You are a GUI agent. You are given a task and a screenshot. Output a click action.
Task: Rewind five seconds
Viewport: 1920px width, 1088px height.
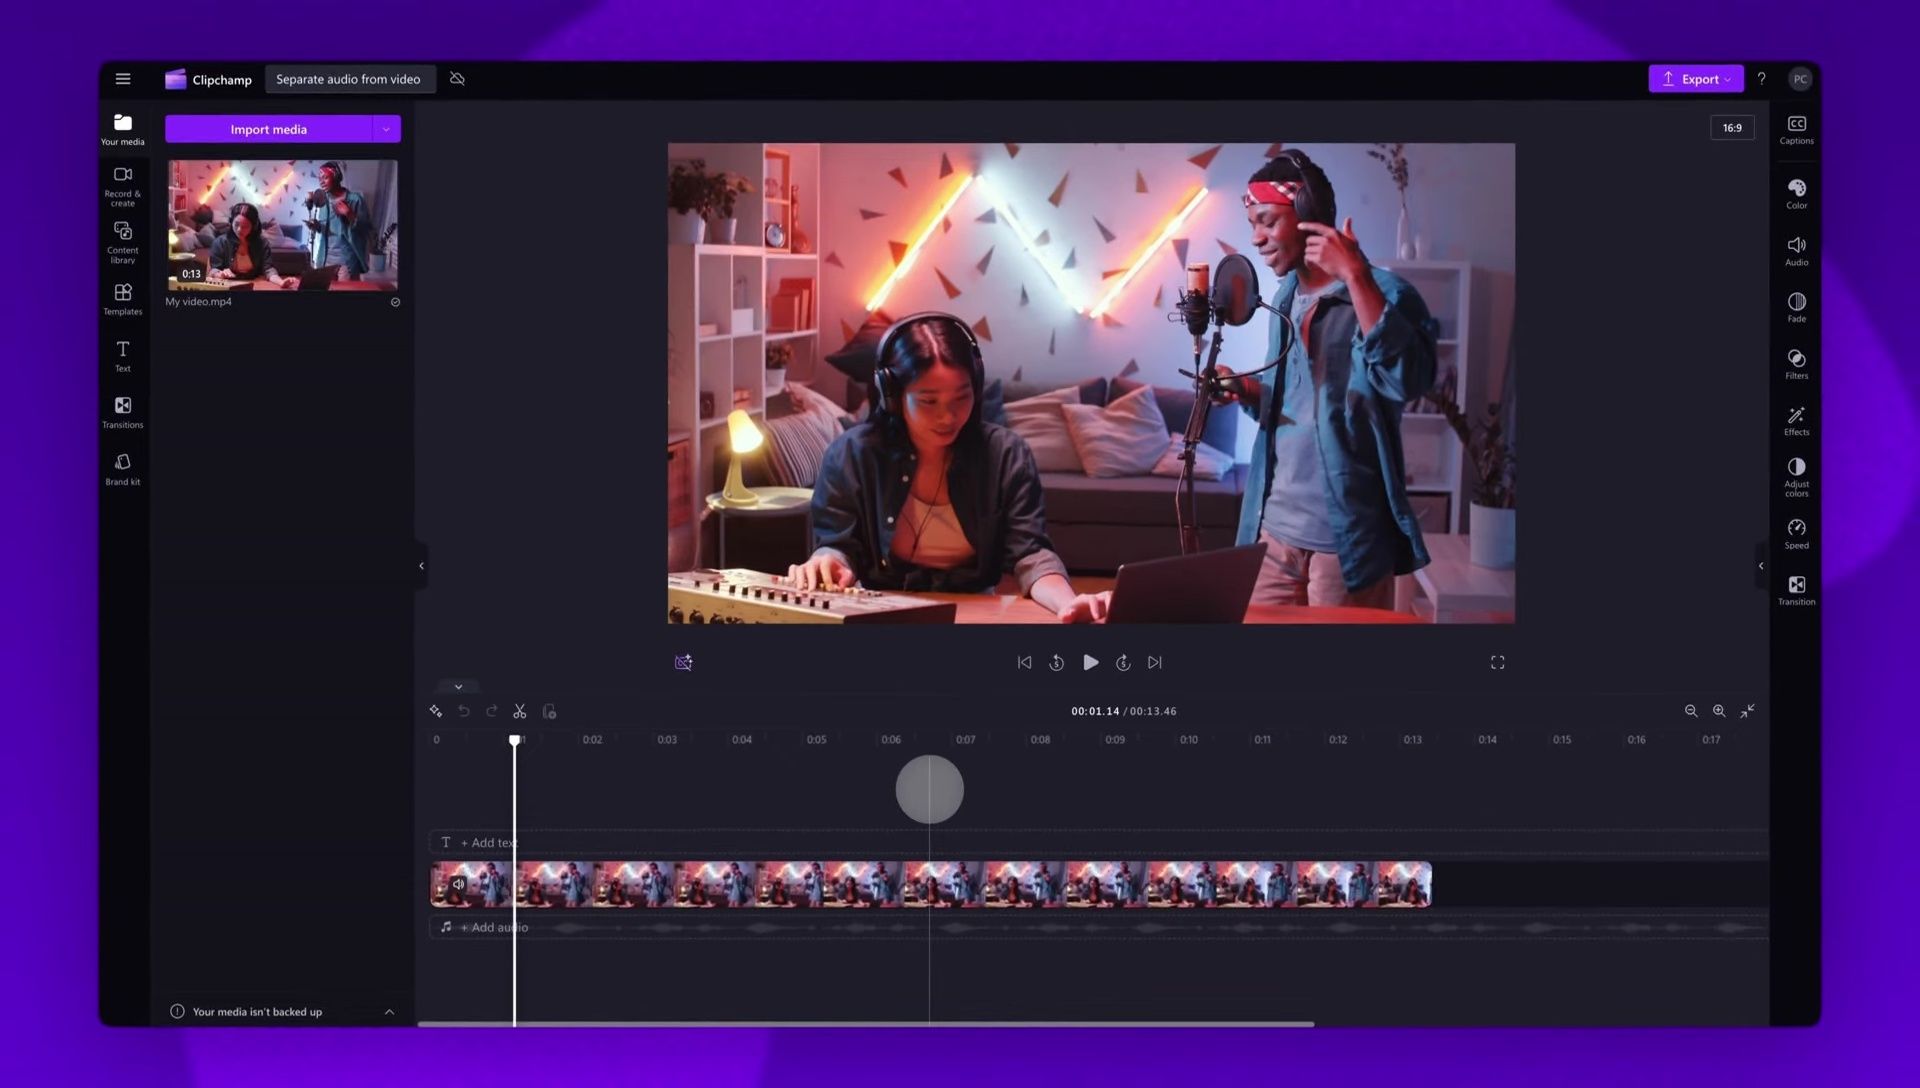coord(1056,662)
